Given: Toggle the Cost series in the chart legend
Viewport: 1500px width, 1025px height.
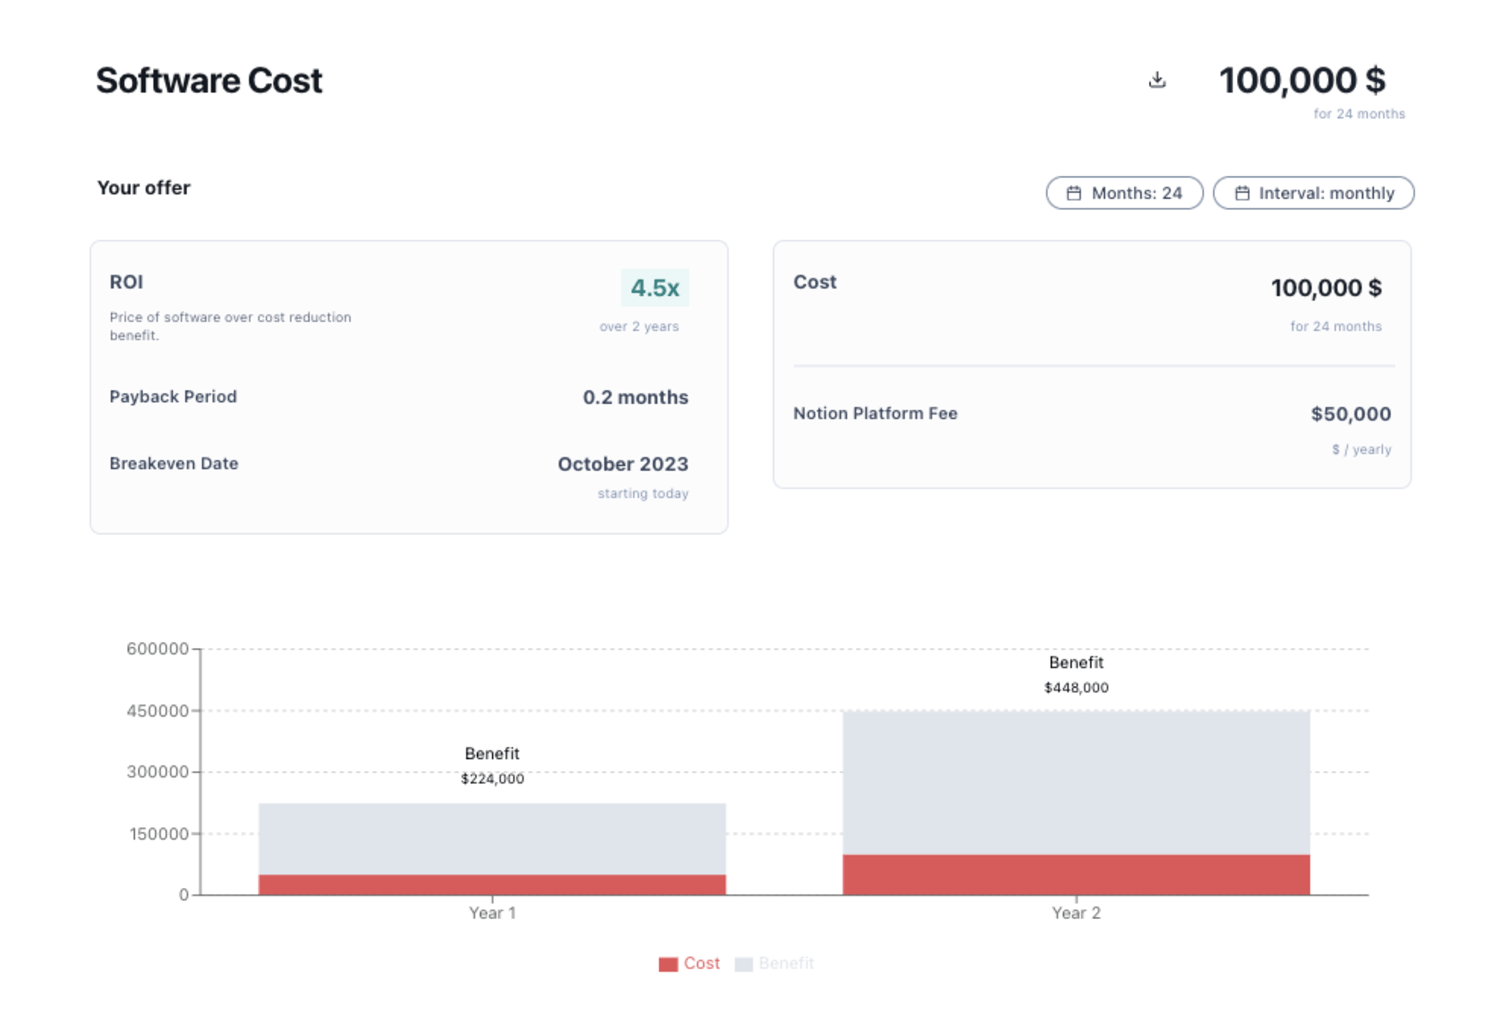Looking at the screenshot, I should (701, 963).
